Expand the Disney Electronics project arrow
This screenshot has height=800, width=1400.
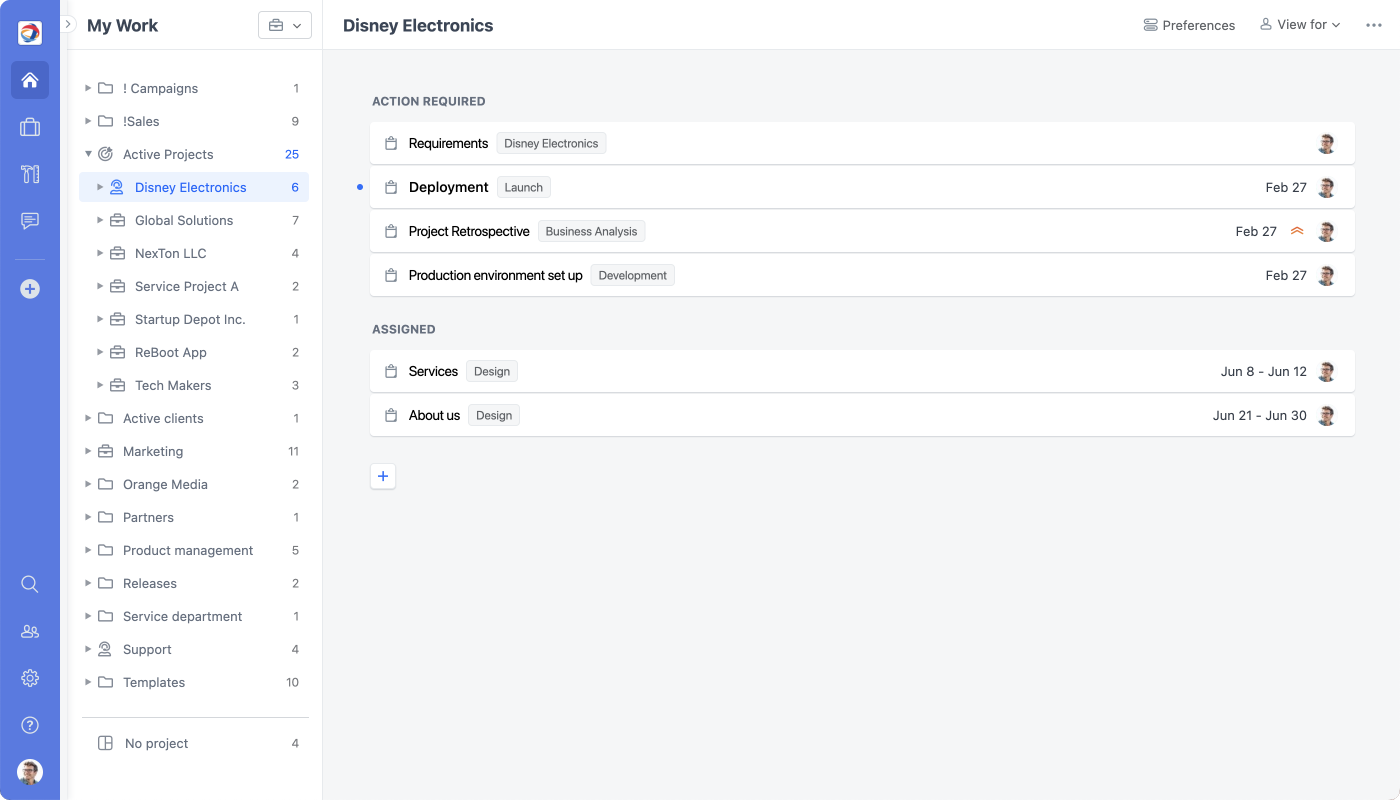point(100,187)
